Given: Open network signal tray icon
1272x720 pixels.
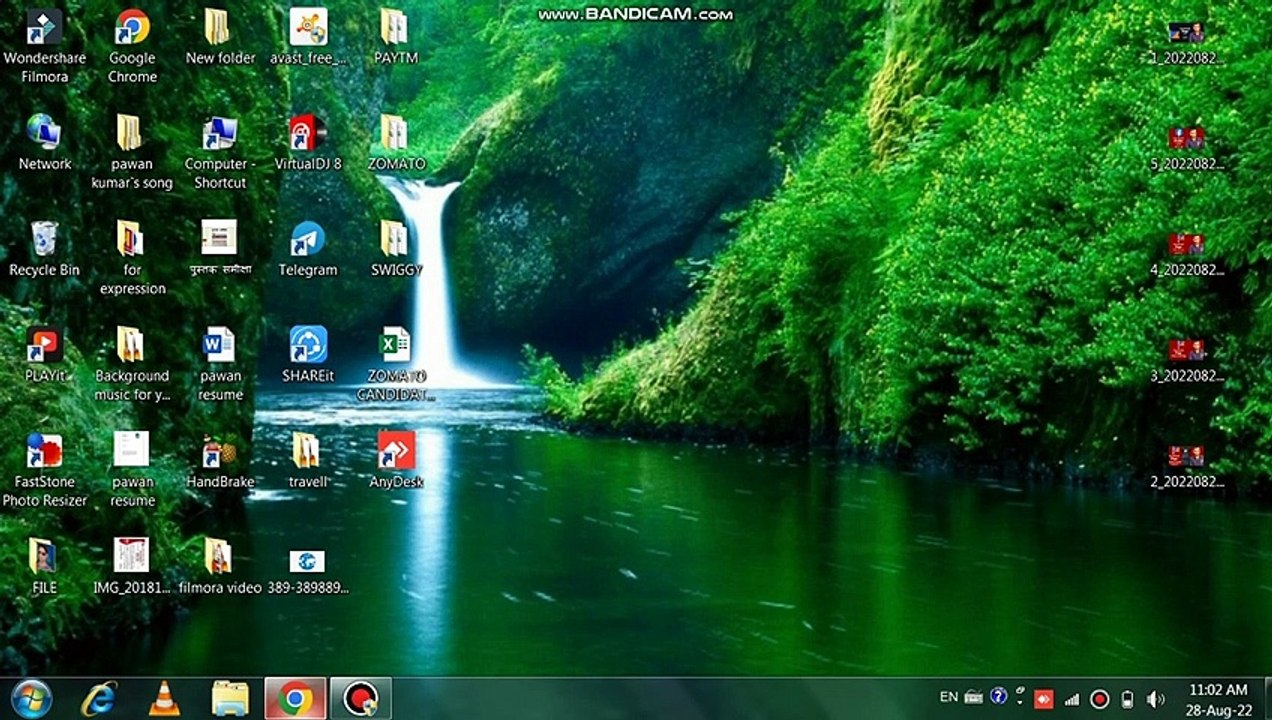Looking at the screenshot, I should pos(1072,698).
